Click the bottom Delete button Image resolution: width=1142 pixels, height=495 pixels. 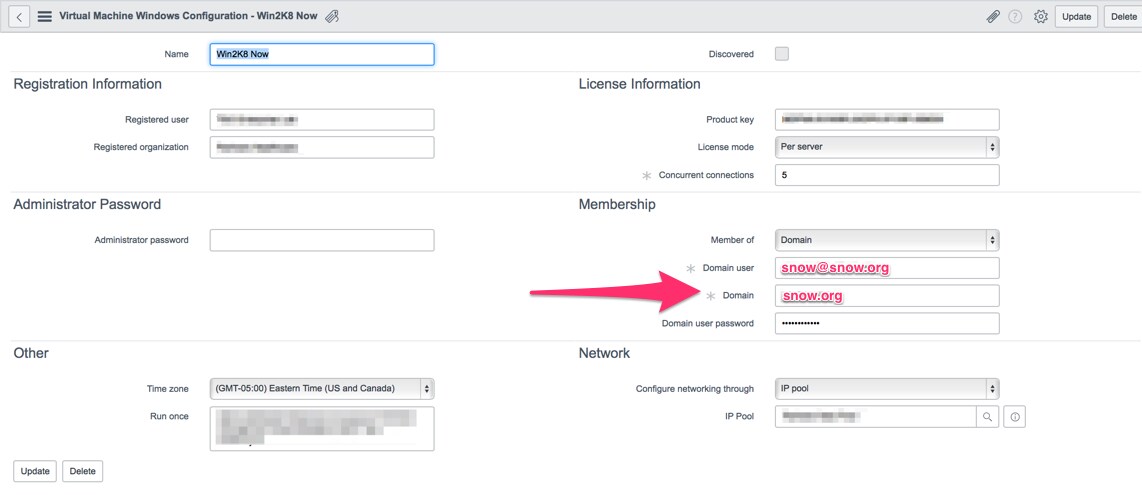tap(82, 471)
